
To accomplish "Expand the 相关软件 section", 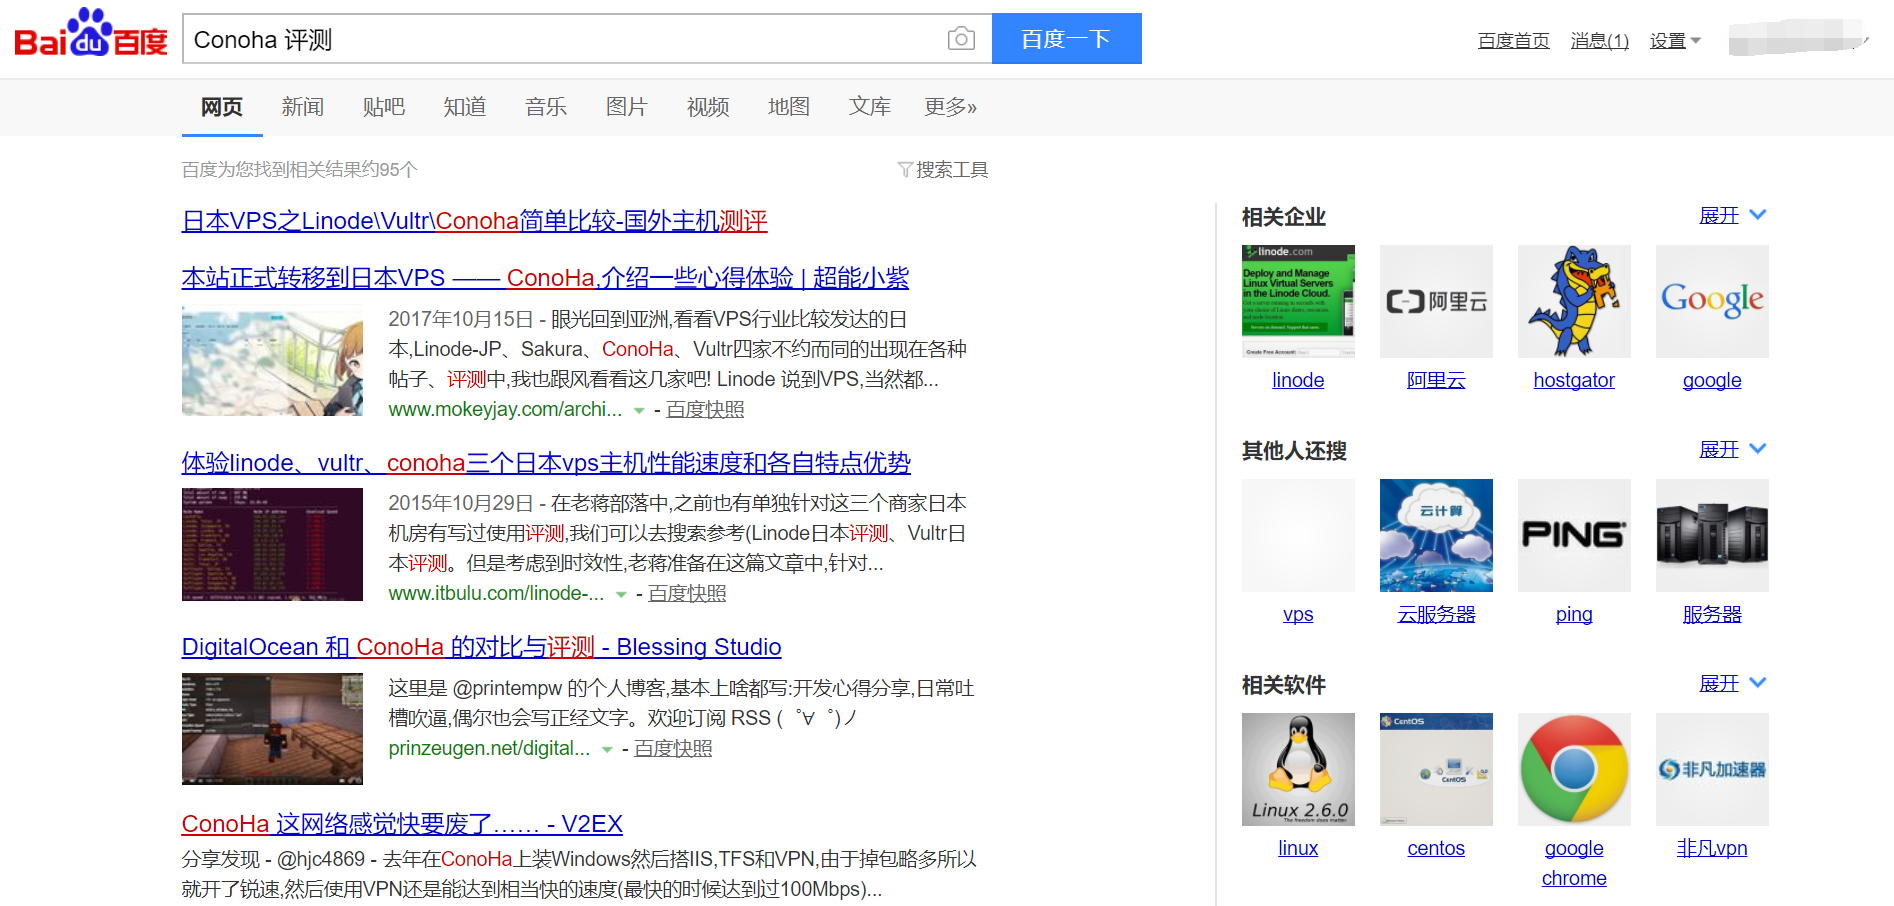I will tap(1733, 684).
